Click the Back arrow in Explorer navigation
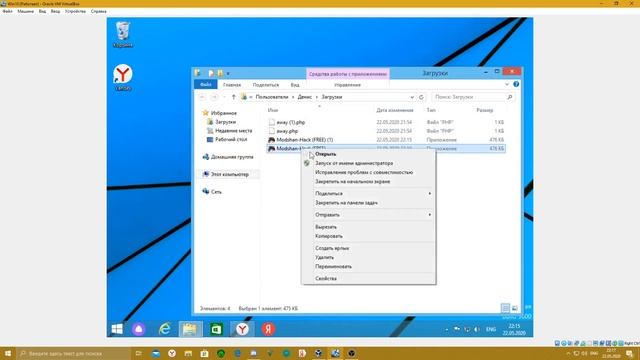The image size is (640, 360). 202,97
